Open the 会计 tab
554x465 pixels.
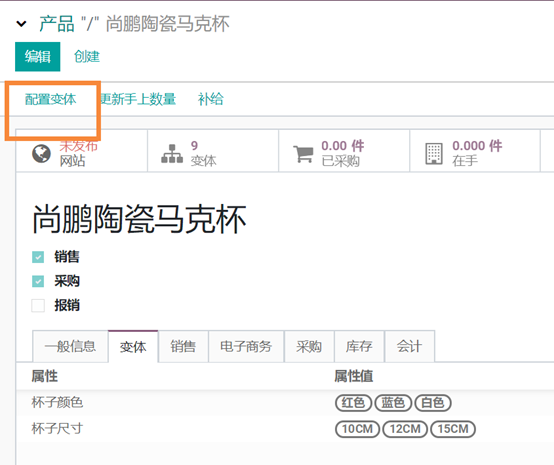point(409,346)
